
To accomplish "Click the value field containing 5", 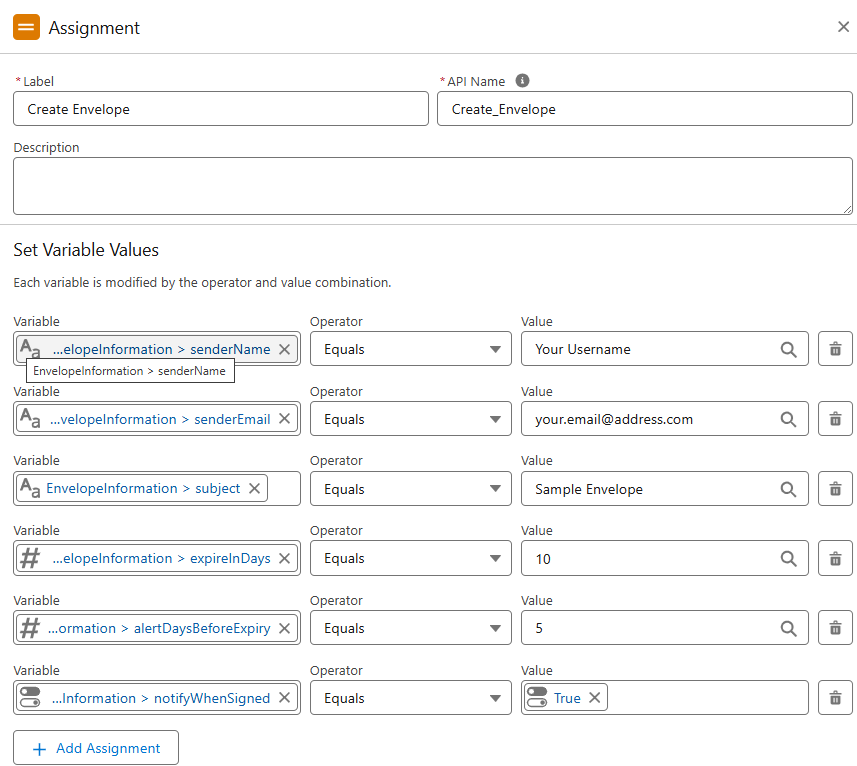I will point(665,628).
